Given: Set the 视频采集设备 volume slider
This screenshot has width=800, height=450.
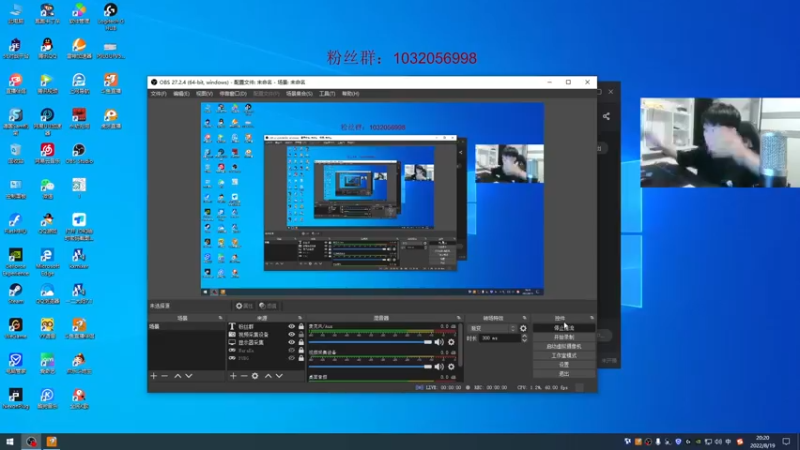Looking at the screenshot, I should [370, 366].
